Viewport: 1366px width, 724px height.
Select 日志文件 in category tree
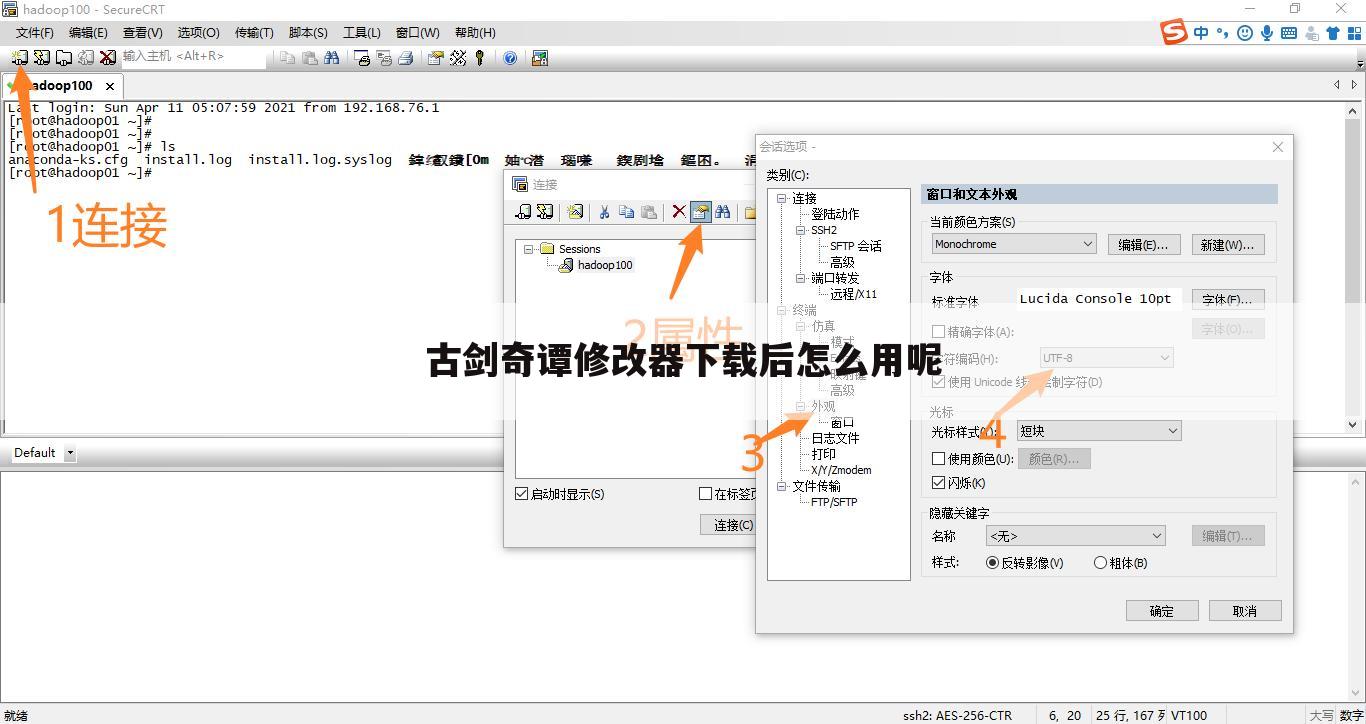tap(835, 438)
